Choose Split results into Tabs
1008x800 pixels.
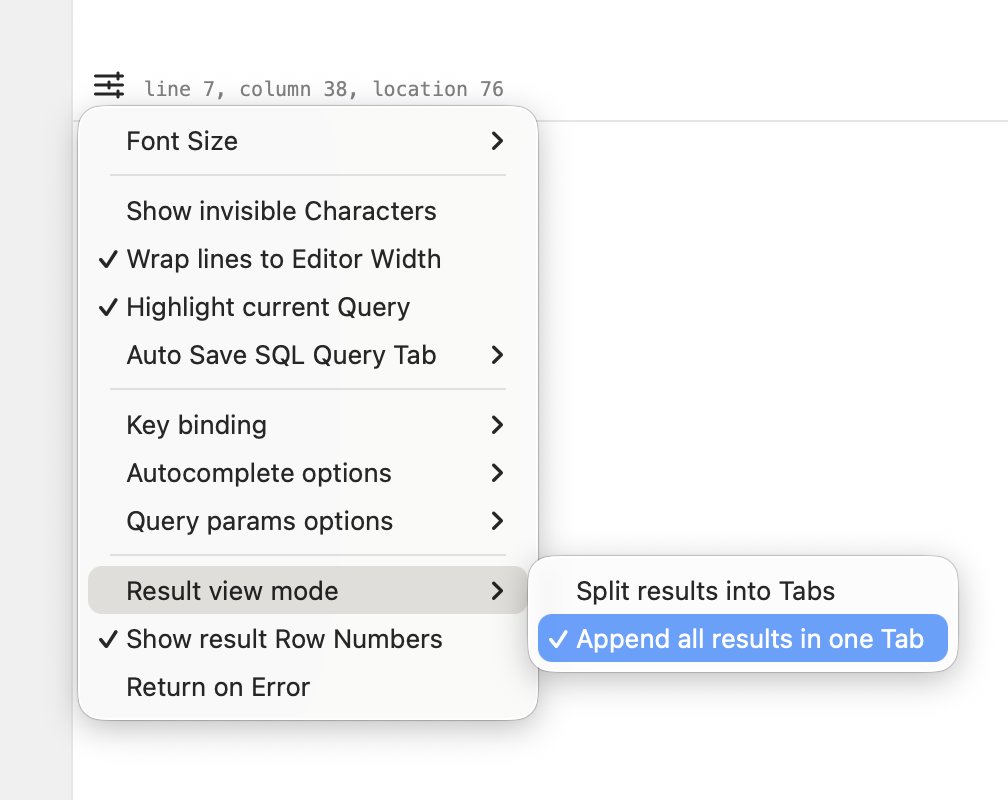[x=742, y=590]
